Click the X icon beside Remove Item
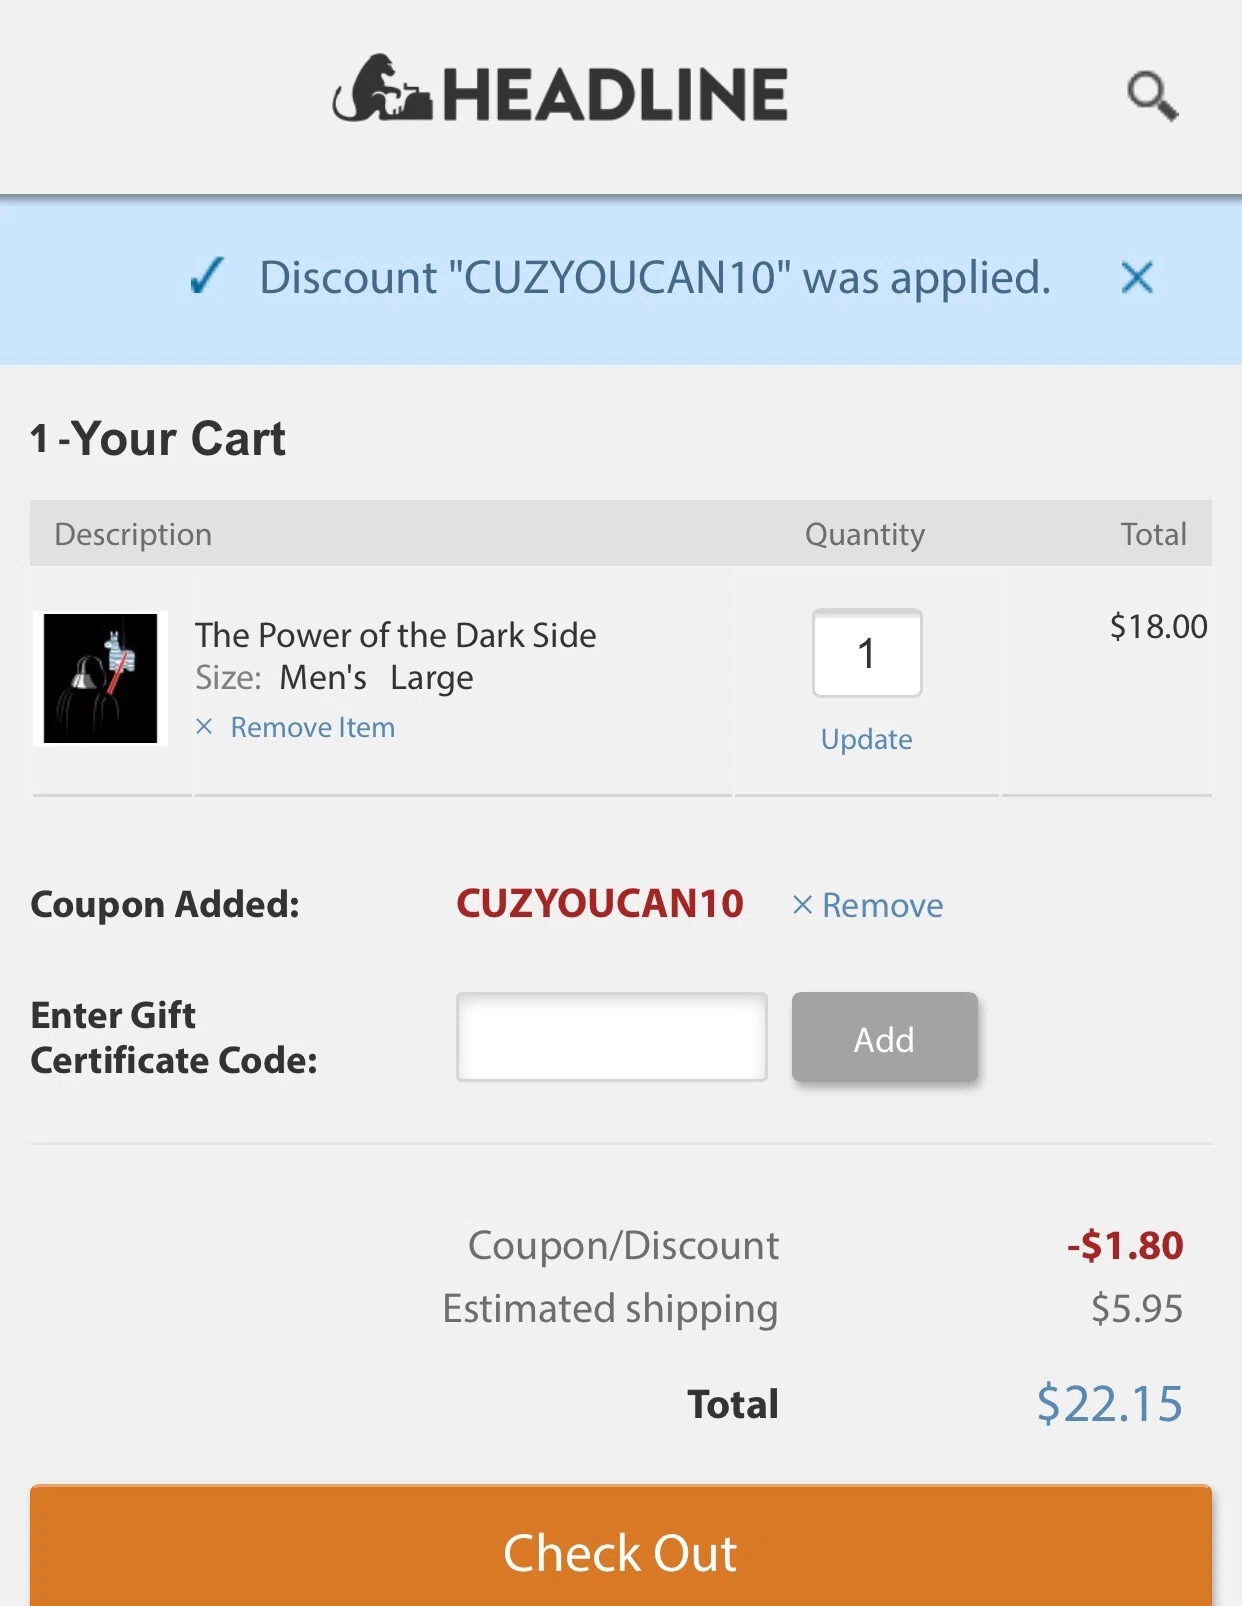 pos(204,727)
